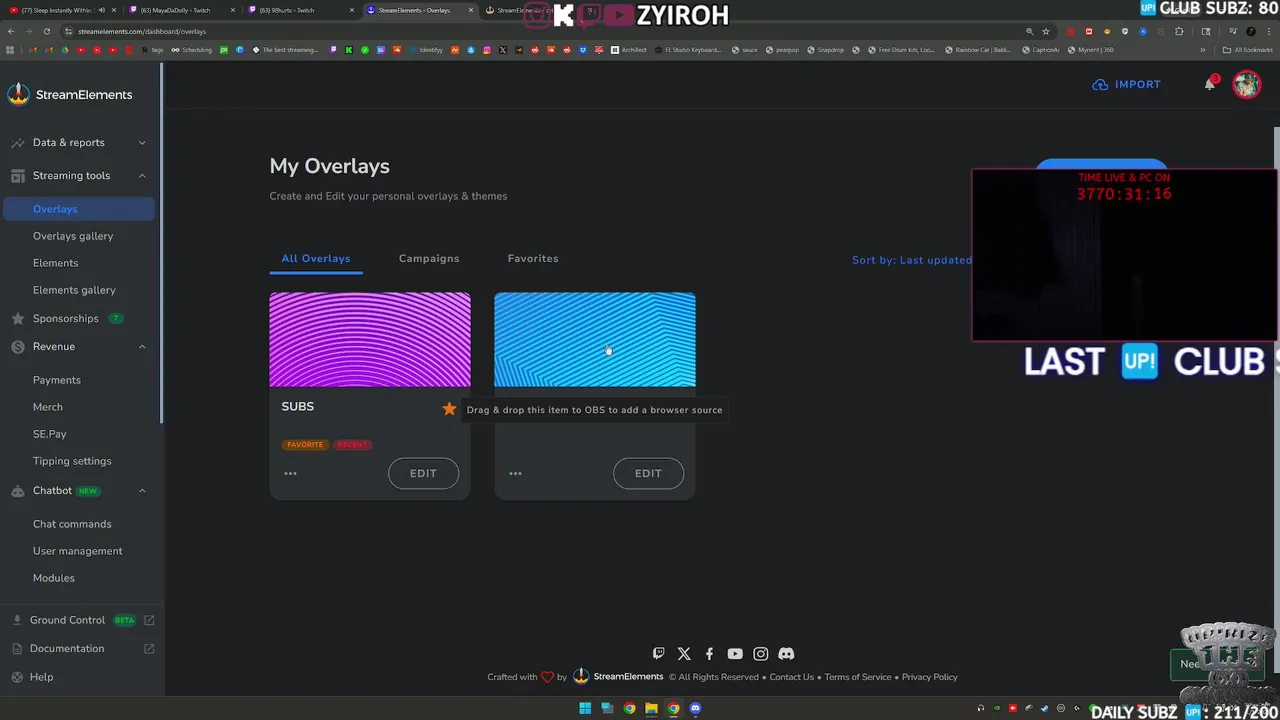1280x720 pixels.
Task: Click the Windows Start button
Action: 585,709
